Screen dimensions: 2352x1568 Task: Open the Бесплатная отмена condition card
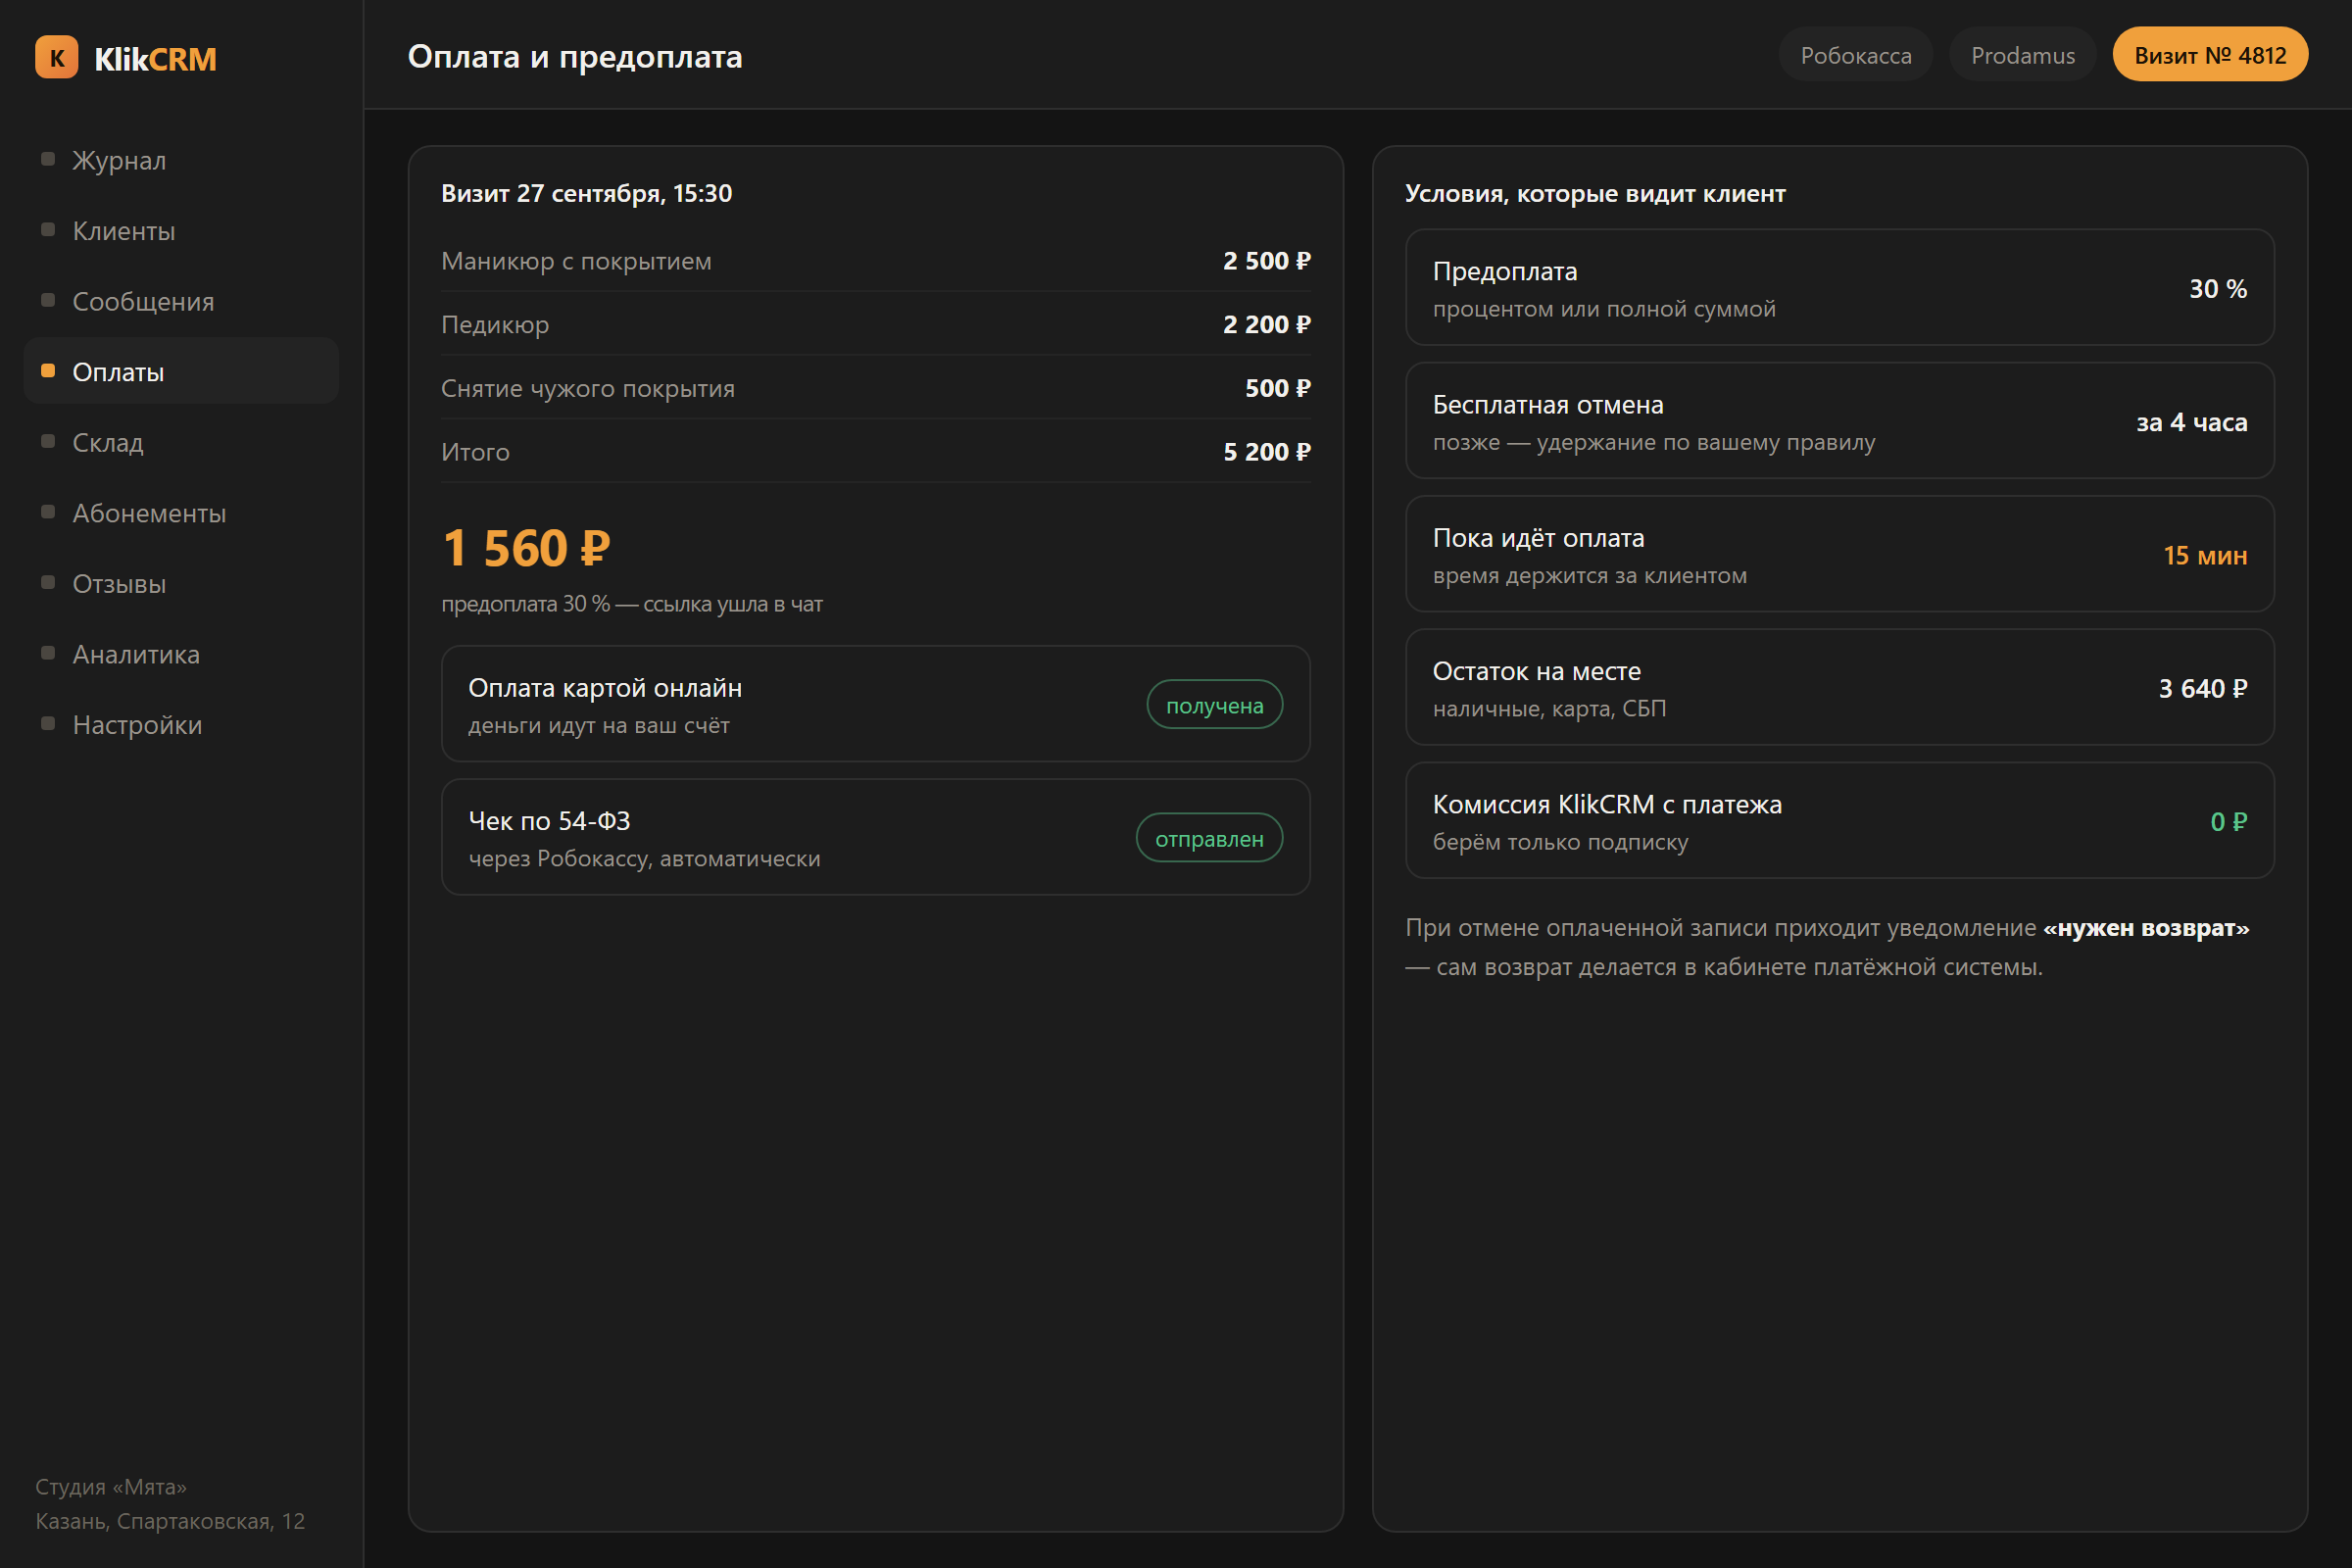coord(1840,421)
